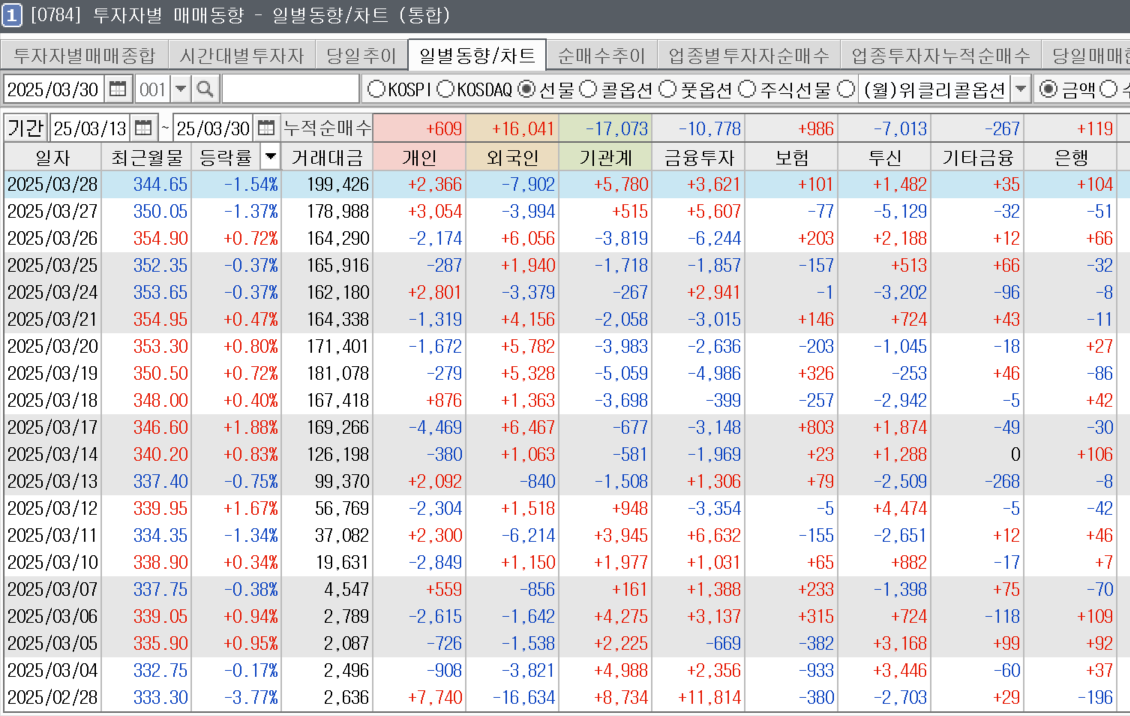Open the period end date calendar picker

point(266,128)
